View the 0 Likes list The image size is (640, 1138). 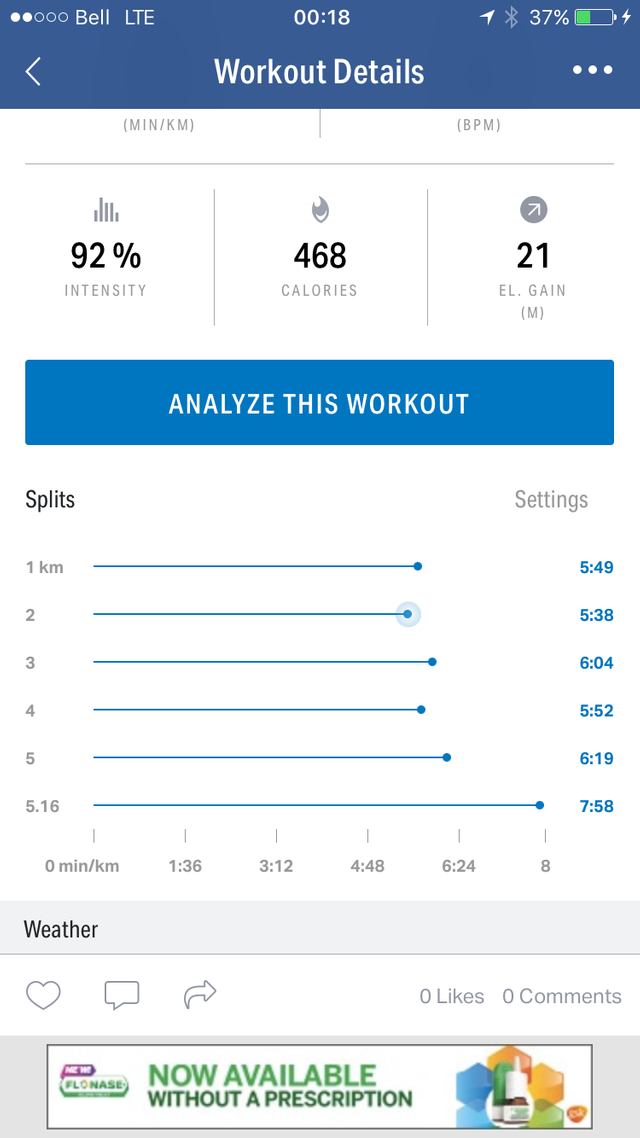pyautogui.click(x=452, y=996)
